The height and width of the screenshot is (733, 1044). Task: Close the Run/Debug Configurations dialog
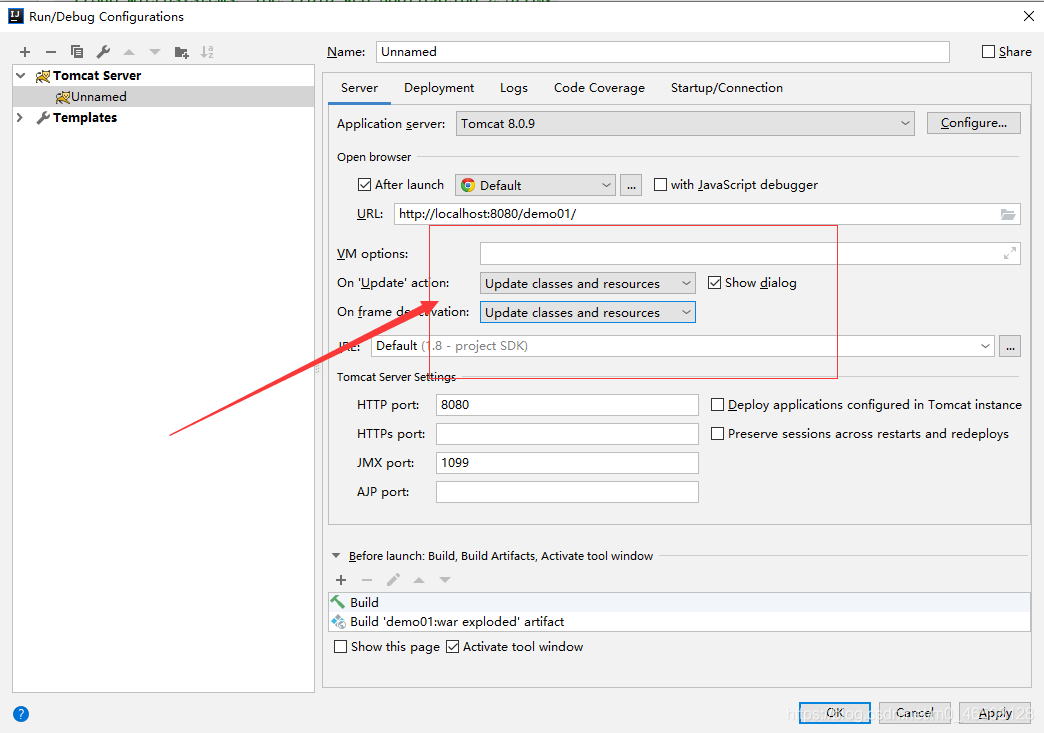click(x=1028, y=17)
